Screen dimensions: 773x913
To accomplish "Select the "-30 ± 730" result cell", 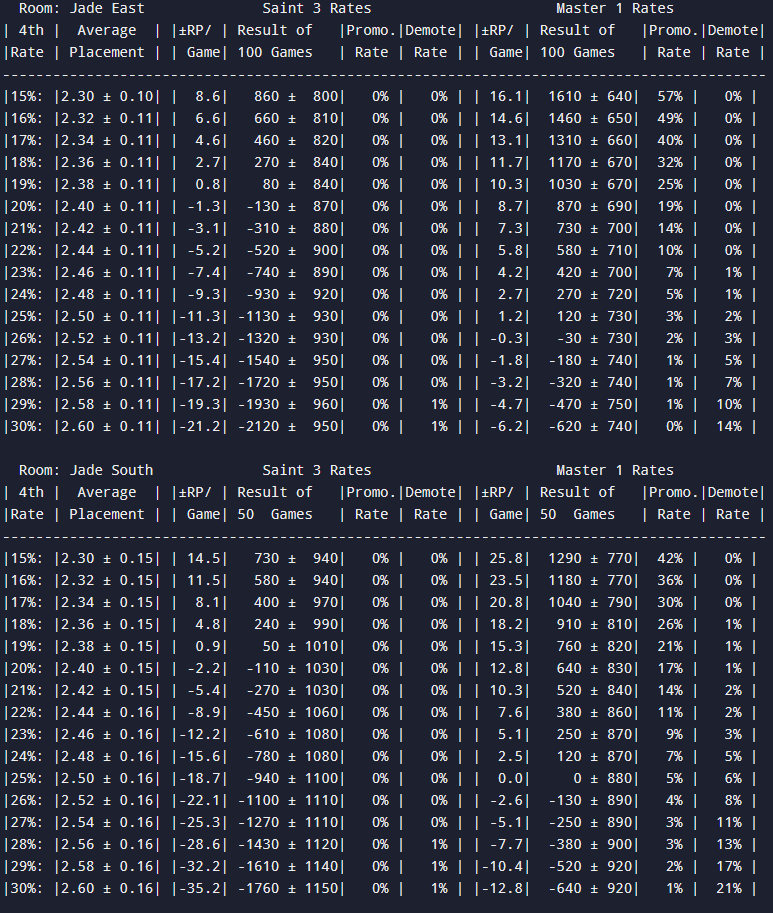I will [x=594, y=339].
